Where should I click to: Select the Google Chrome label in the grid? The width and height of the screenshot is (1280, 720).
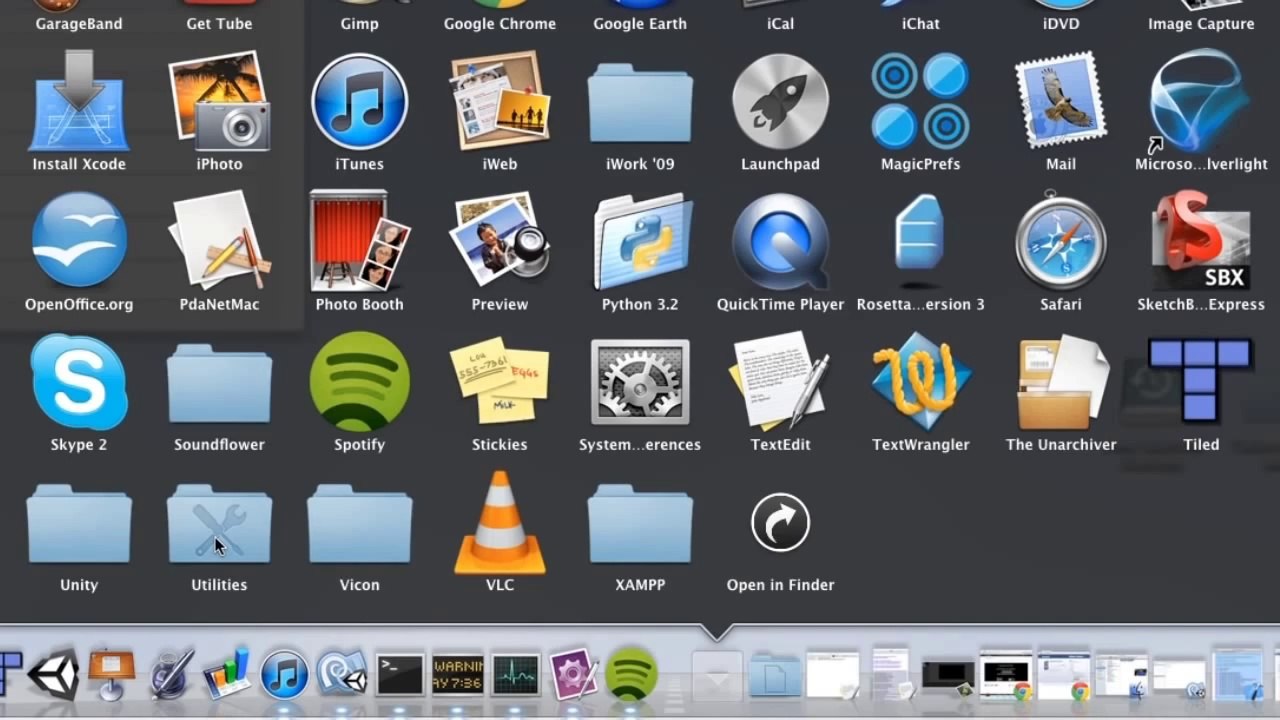click(x=499, y=24)
